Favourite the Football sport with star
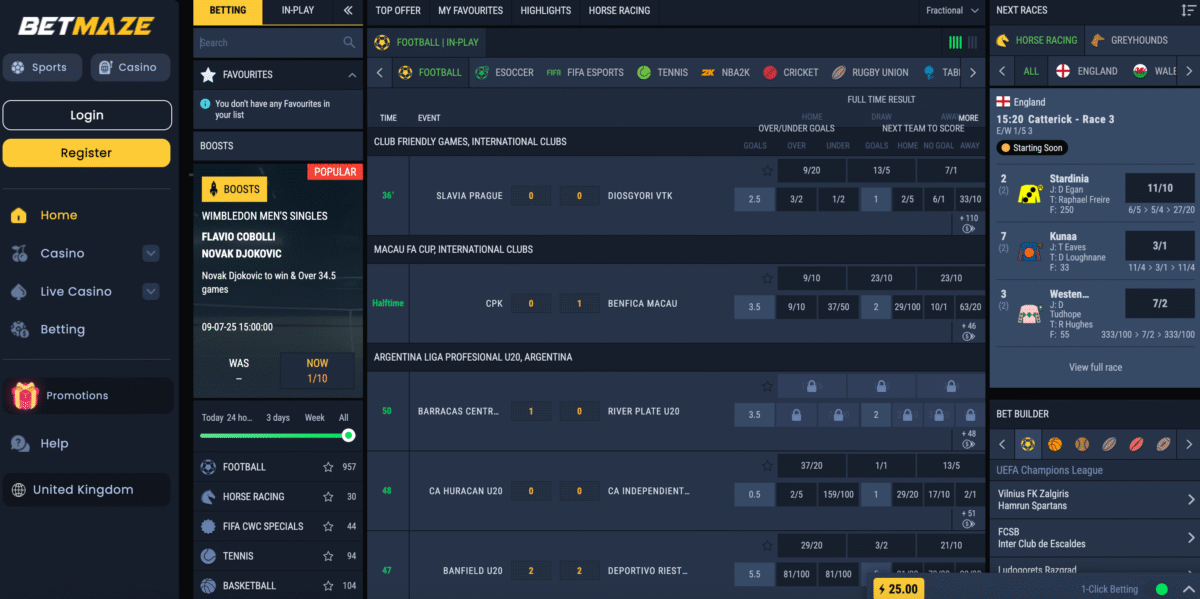Image resolution: width=1200 pixels, height=599 pixels. tap(328, 467)
